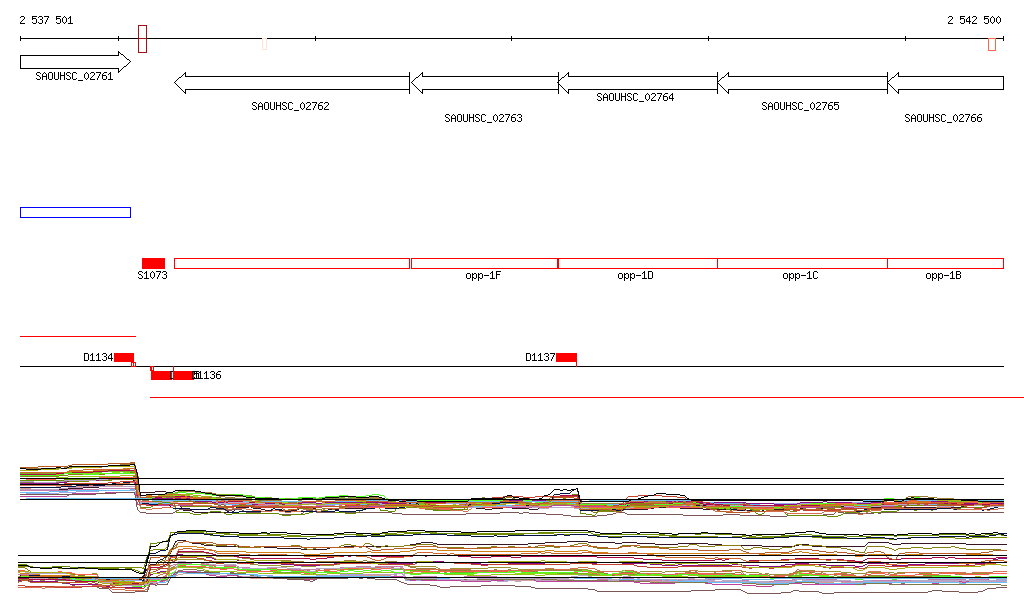The height and width of the screenshot is (611, 1024).
Task: Select the SAOUHSC_02763 gene arrow
Action: click(484, 82)
